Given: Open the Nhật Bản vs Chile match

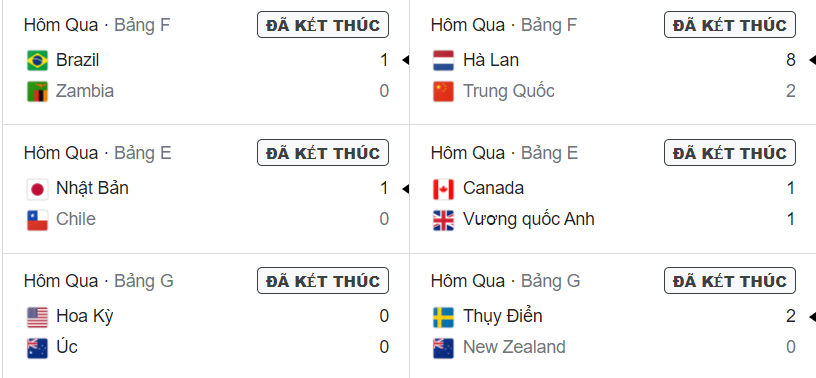Looking at the screenshot, I should (x=206, y=189).
